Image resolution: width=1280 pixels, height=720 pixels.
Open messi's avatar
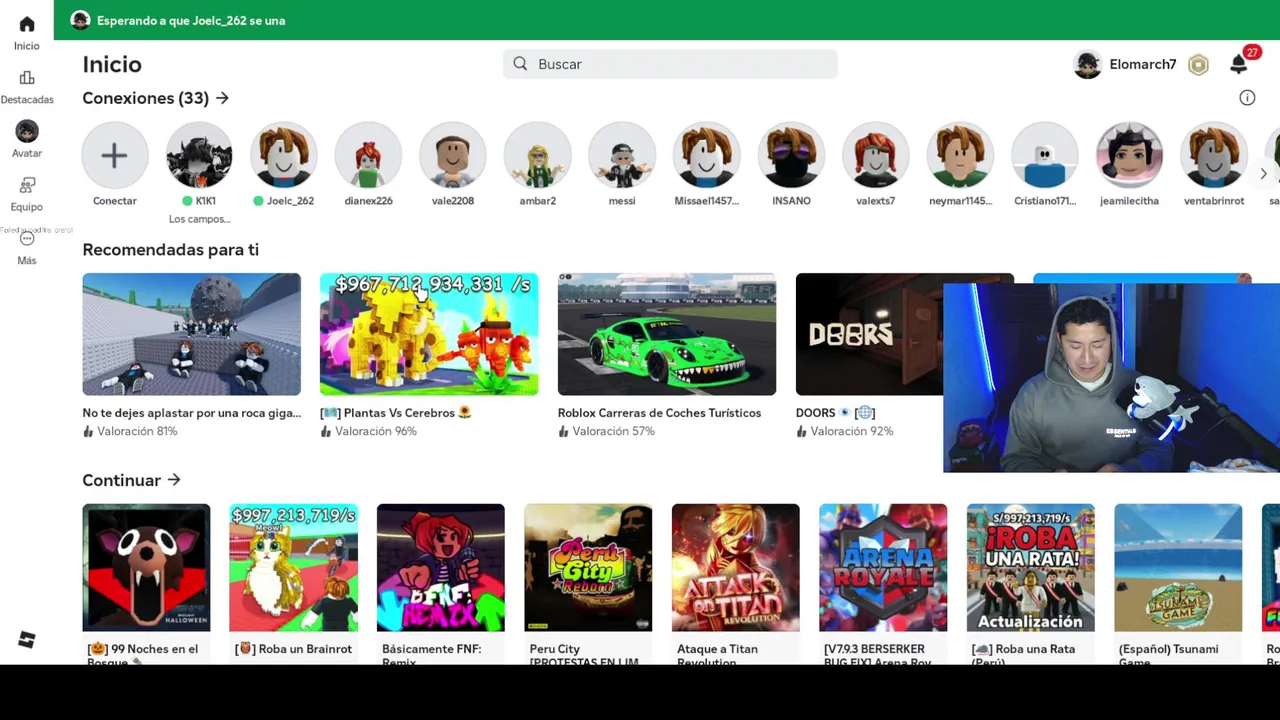coord(622,155)
